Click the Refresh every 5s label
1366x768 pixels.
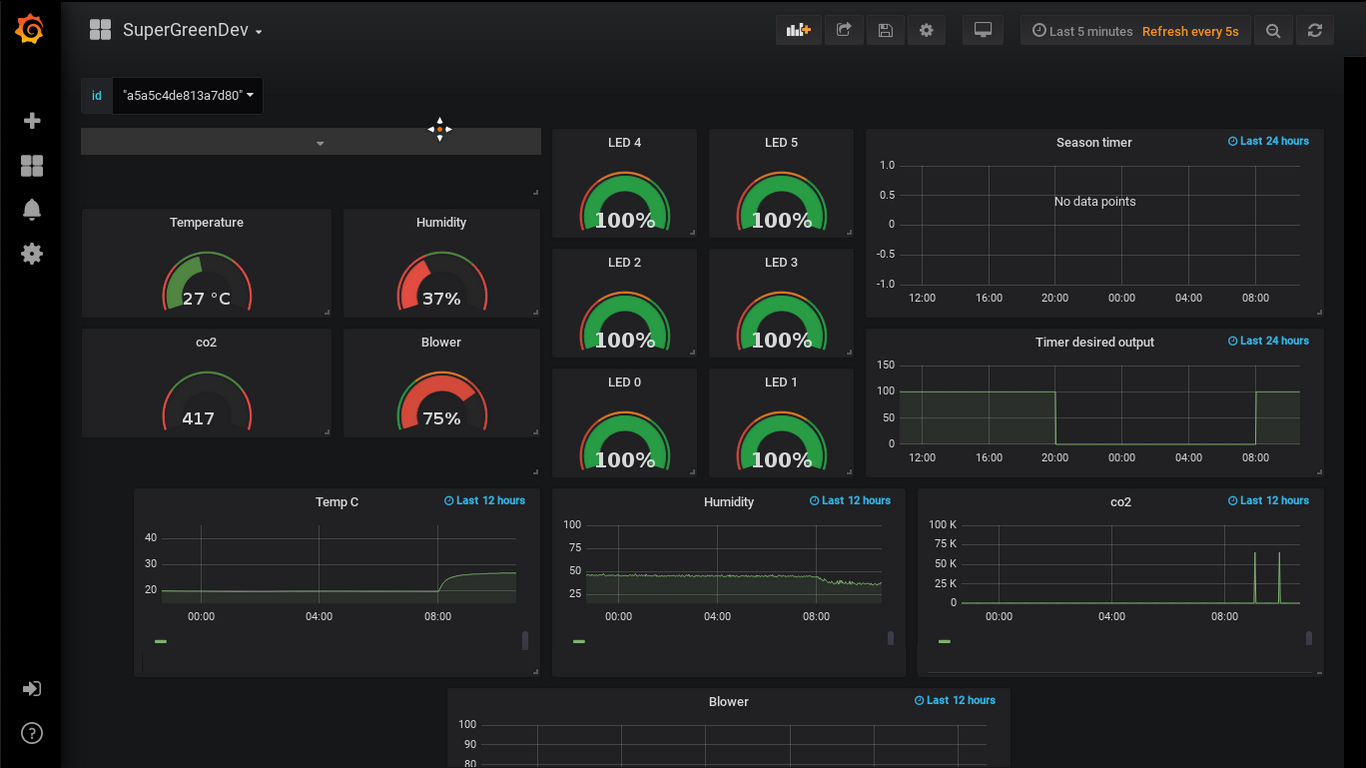(x=1190, y=32)
